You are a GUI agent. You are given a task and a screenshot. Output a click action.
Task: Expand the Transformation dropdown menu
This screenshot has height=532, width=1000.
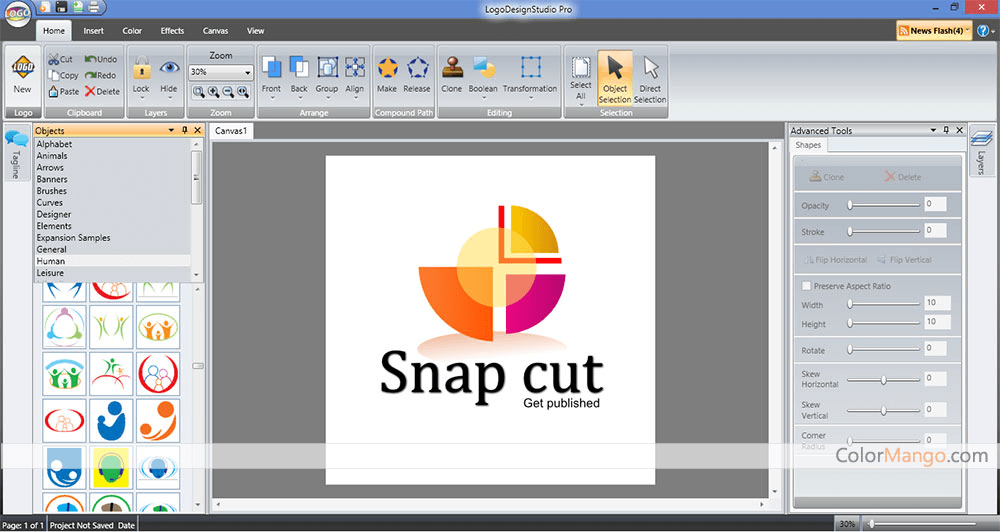click(530, 74)
